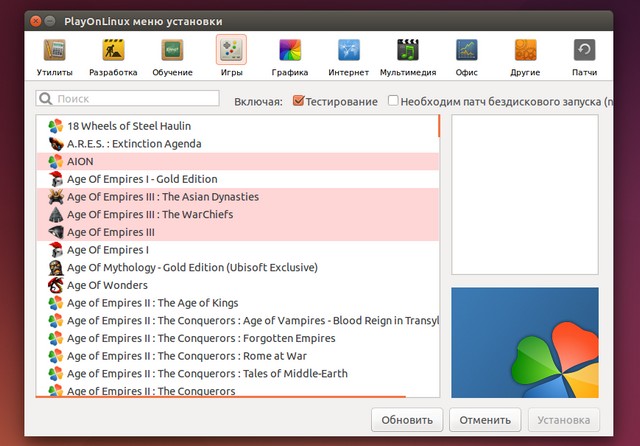Select 'Age of Empires II : The Age of Kings'
The width and height of the screenshot is (640, 446).
click(x=238, y=303)
